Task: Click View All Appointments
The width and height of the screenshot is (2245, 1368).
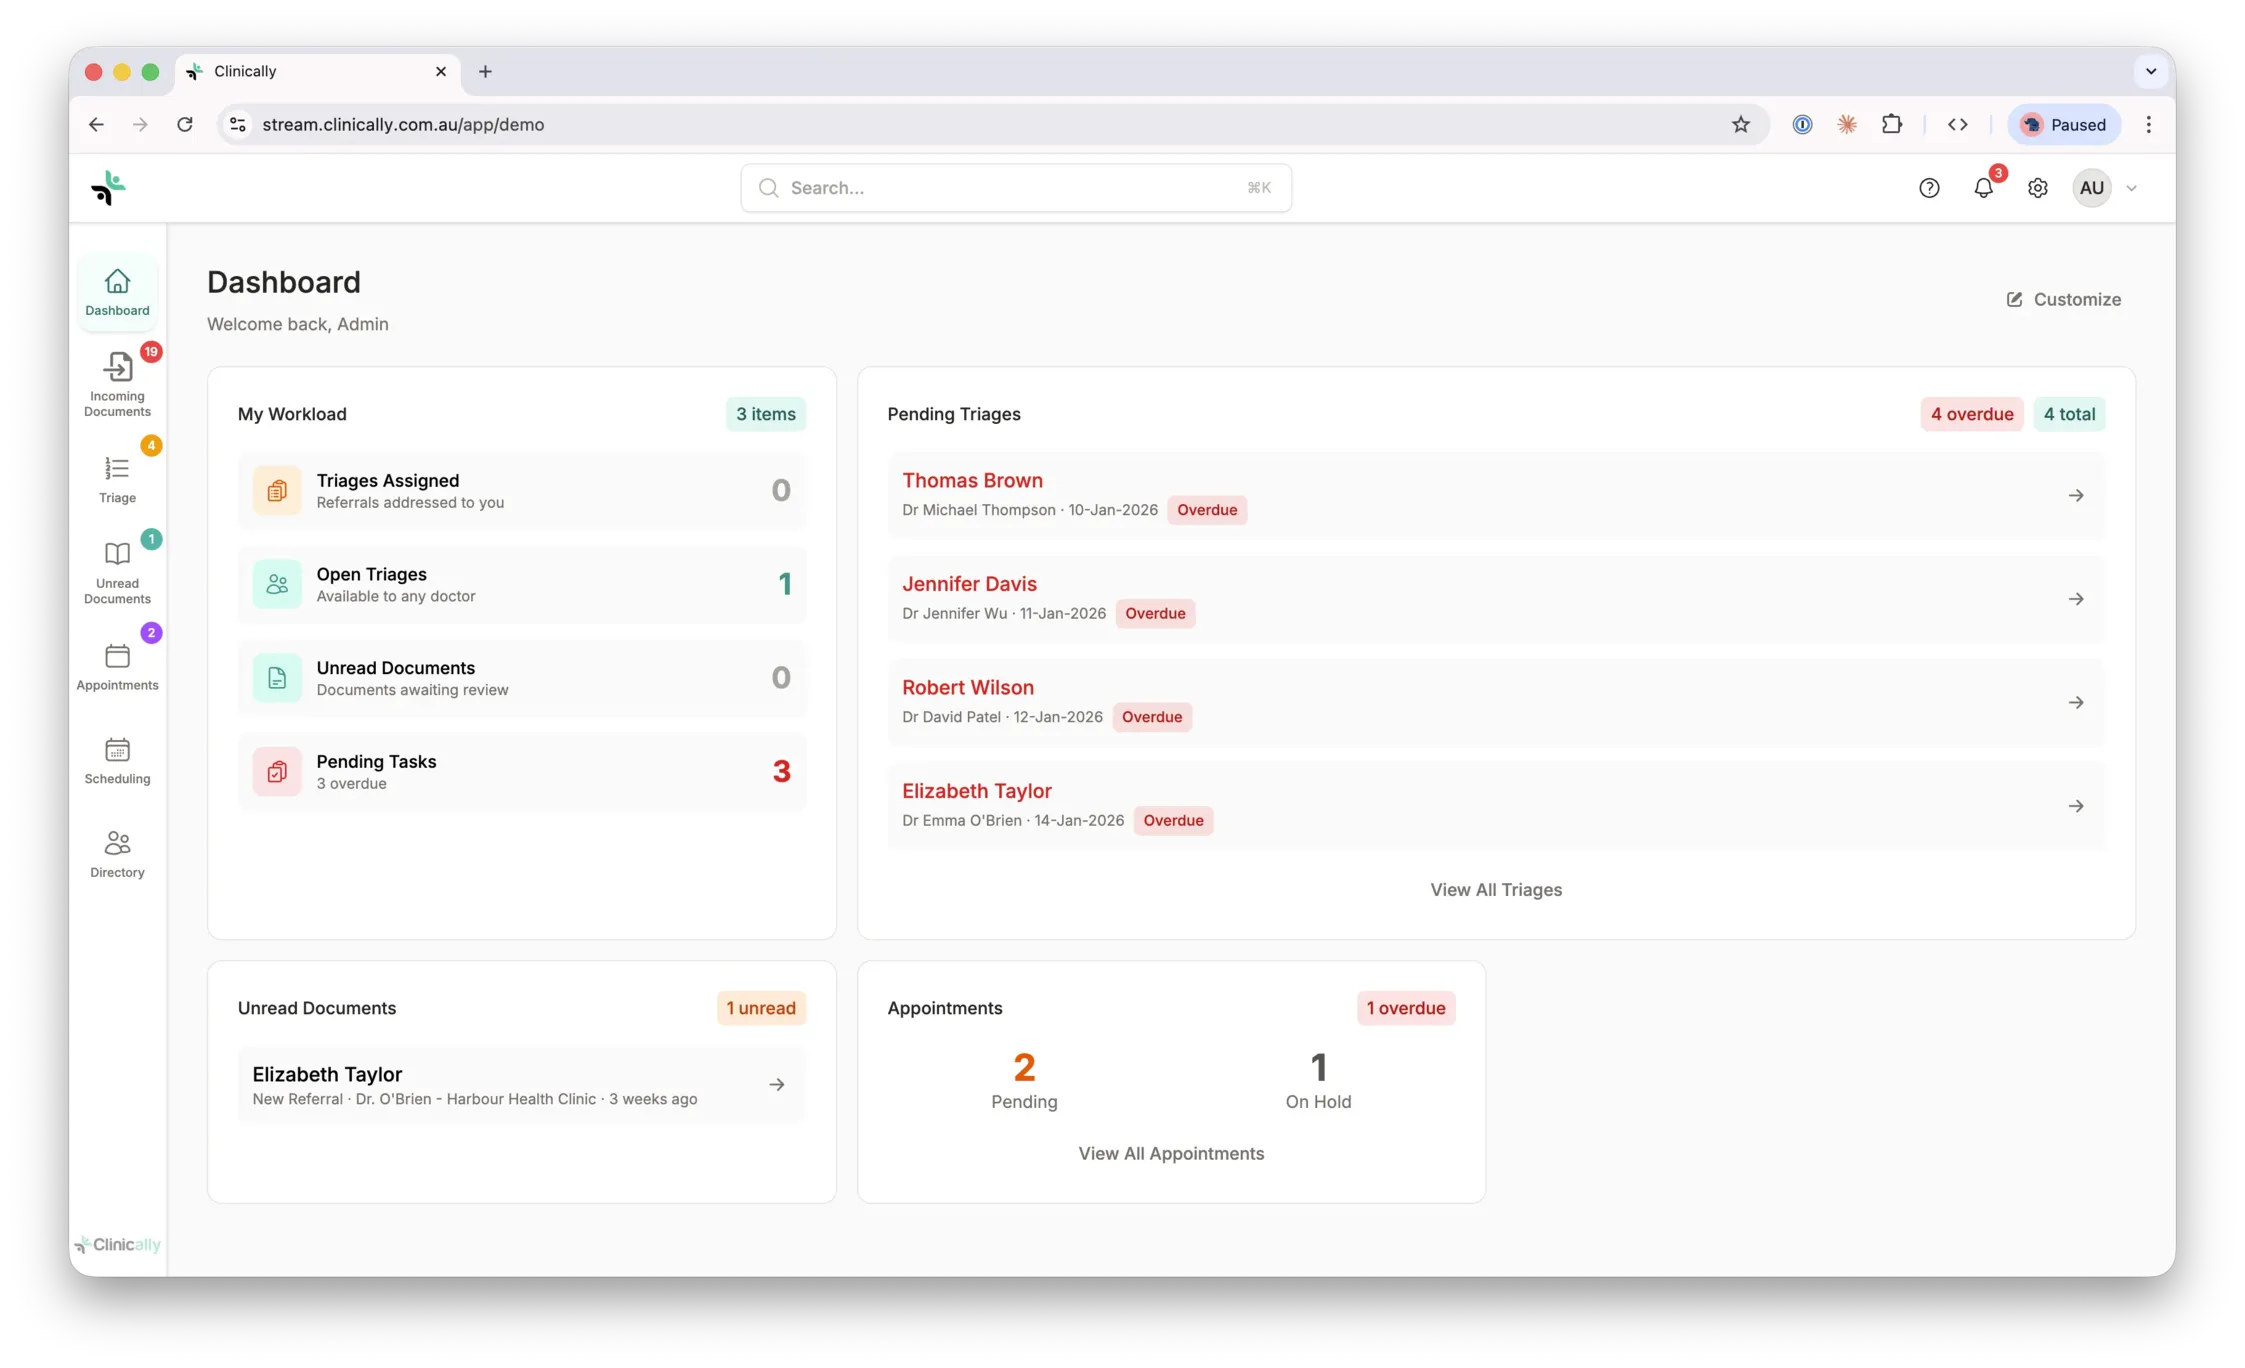Action: point(1171,1153)
